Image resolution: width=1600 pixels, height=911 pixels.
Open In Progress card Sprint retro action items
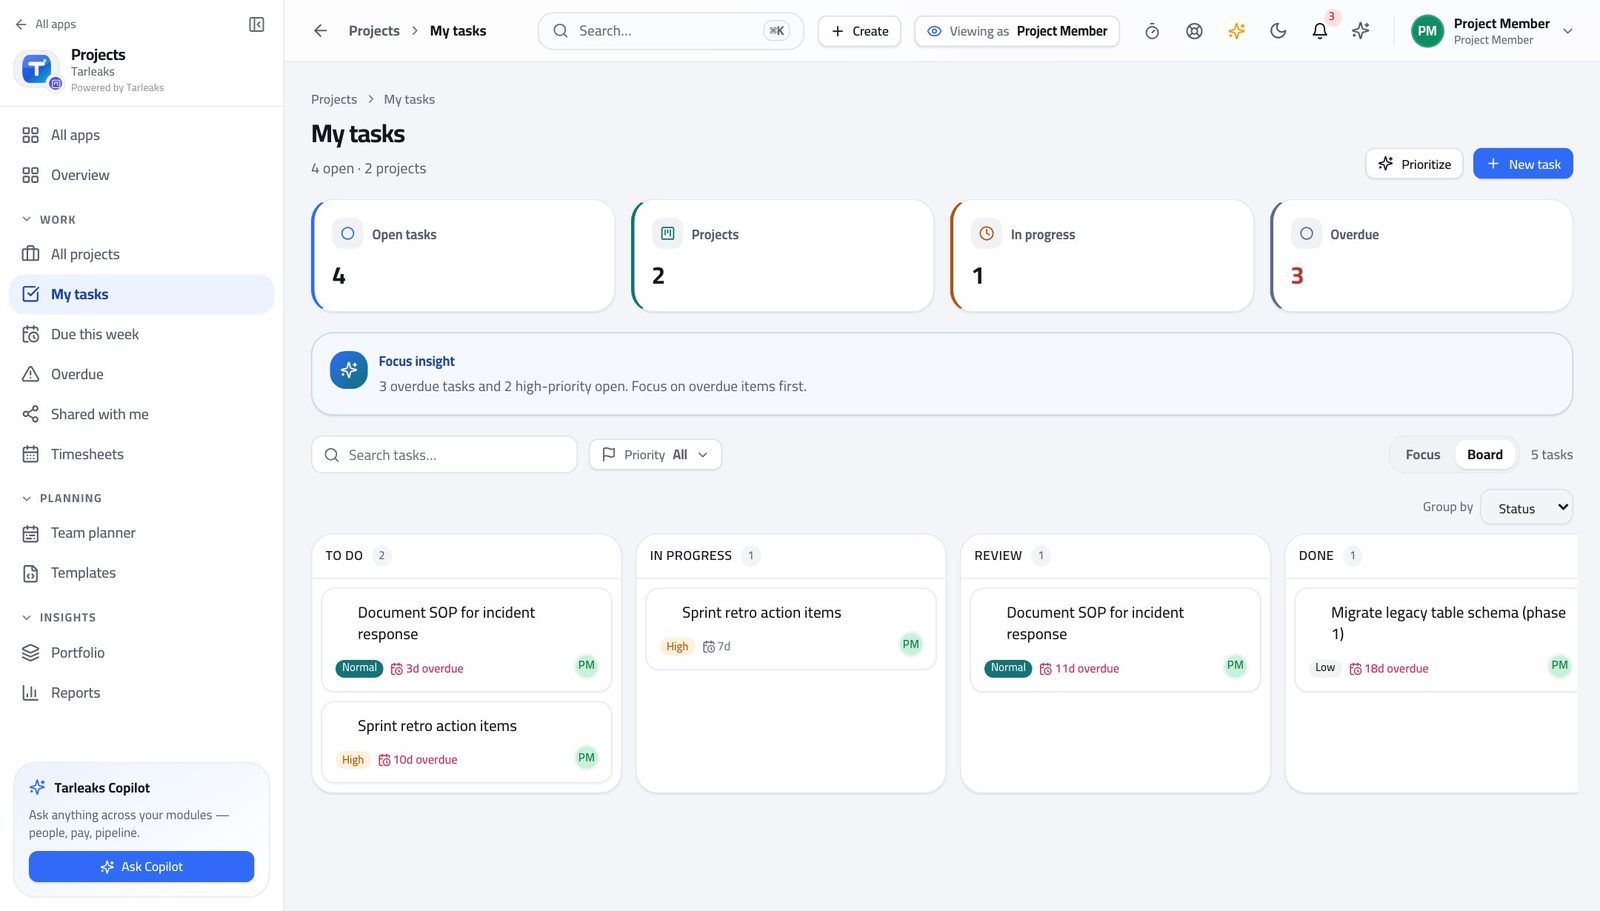coord(791,629)
